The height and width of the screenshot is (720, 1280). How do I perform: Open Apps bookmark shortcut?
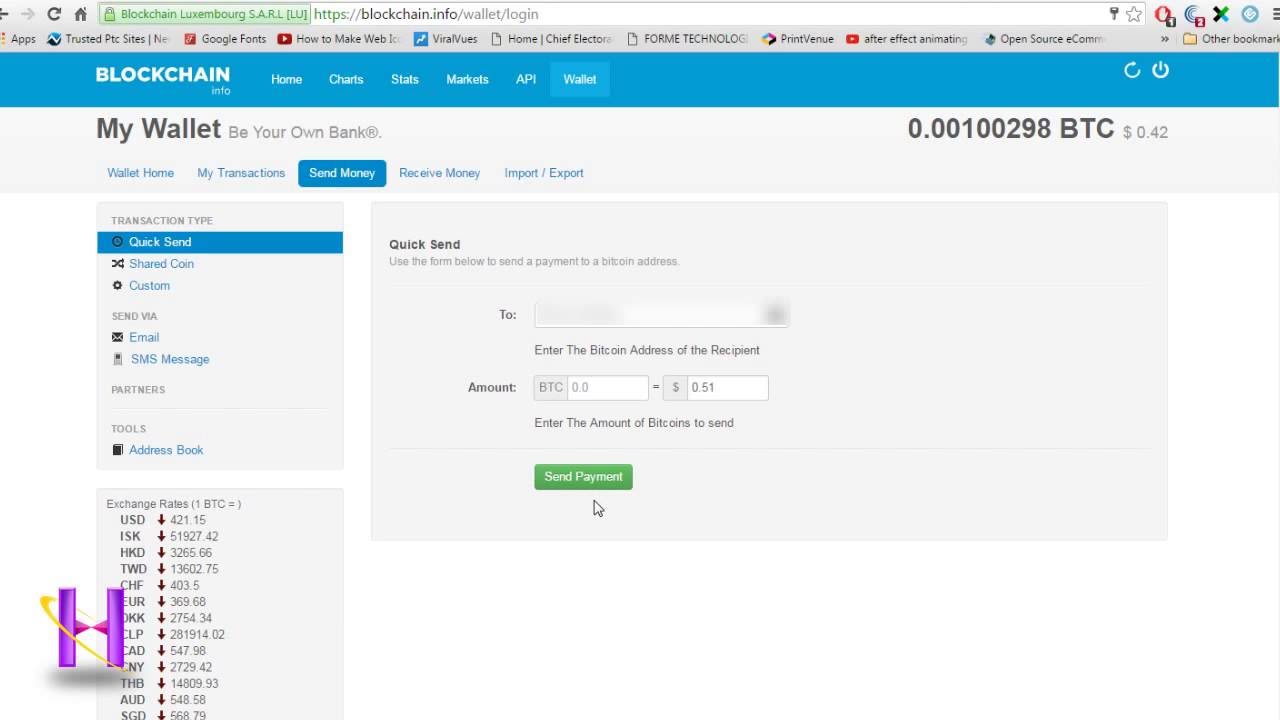18,39
